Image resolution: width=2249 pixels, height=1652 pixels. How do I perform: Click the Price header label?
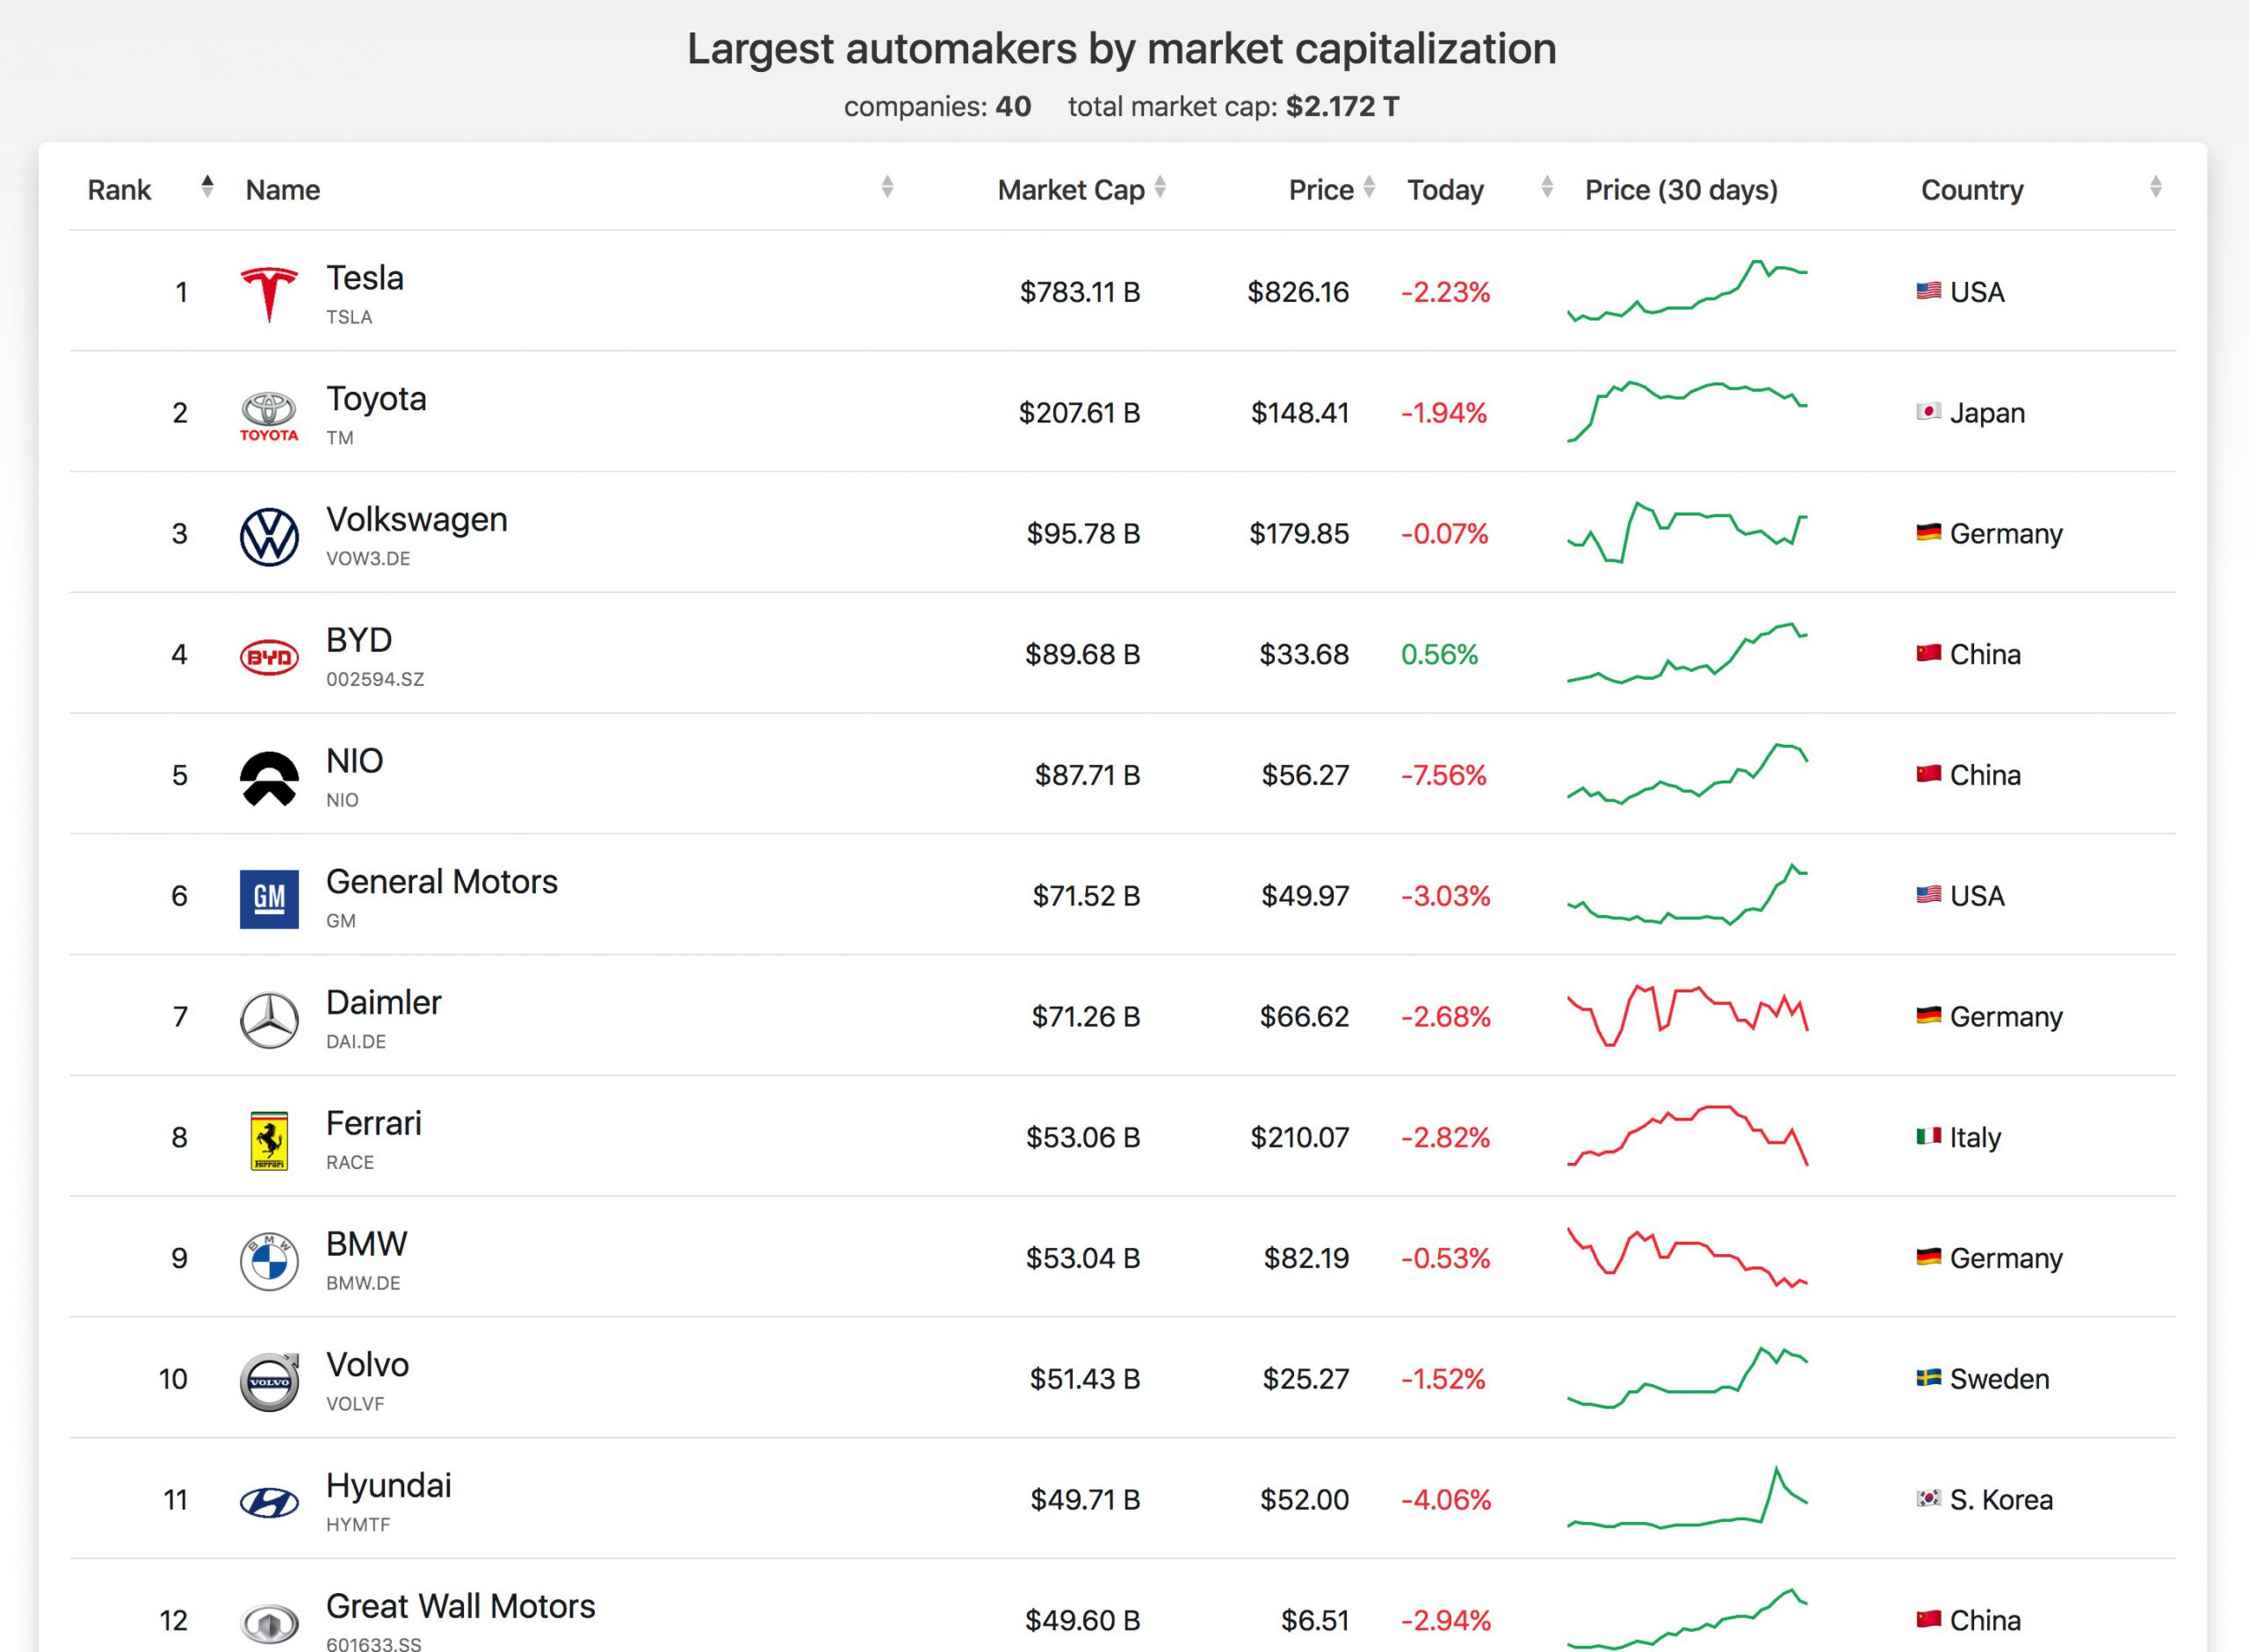pos(1321,190)
